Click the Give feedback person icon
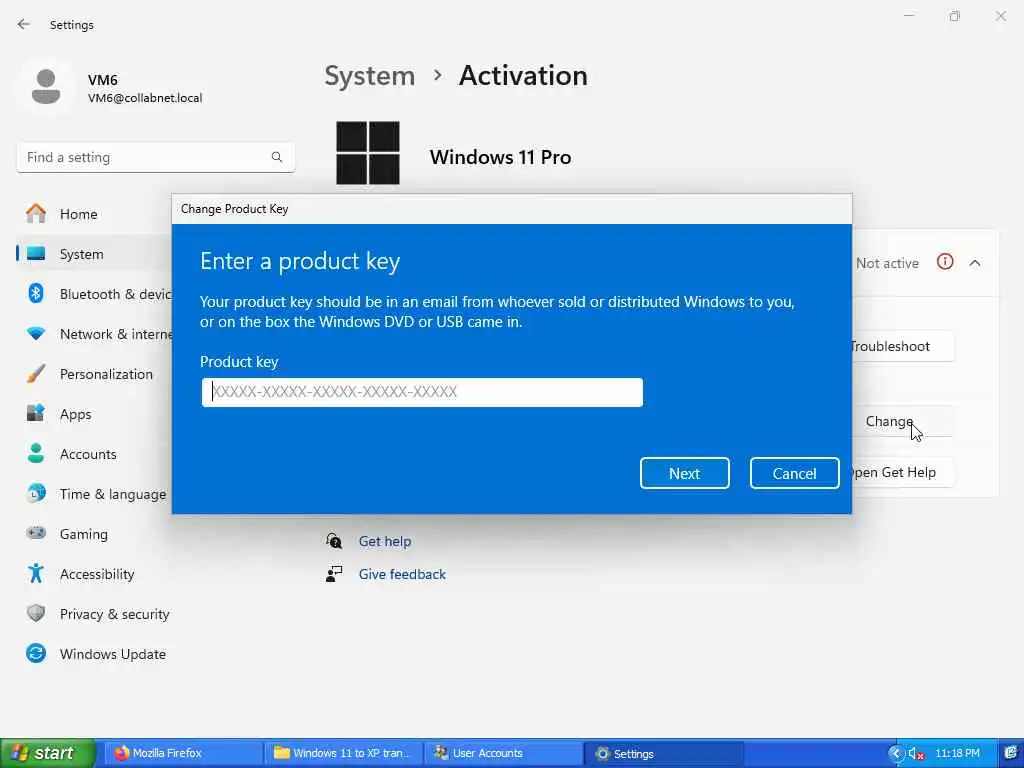The height and width of the screenshot is (768, 1024). click(x=334, y=574)
